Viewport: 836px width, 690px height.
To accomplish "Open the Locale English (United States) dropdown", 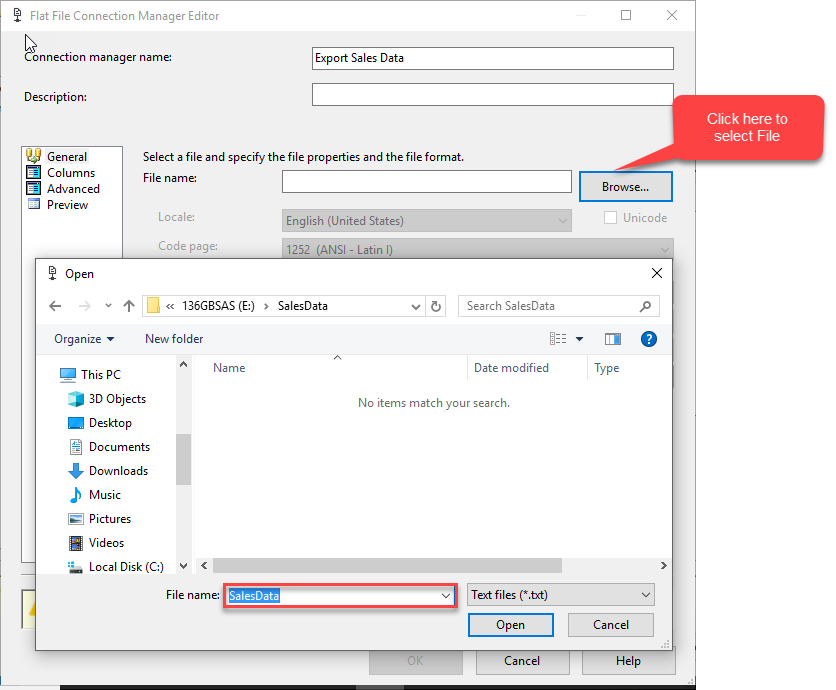I will pos(427,221).
